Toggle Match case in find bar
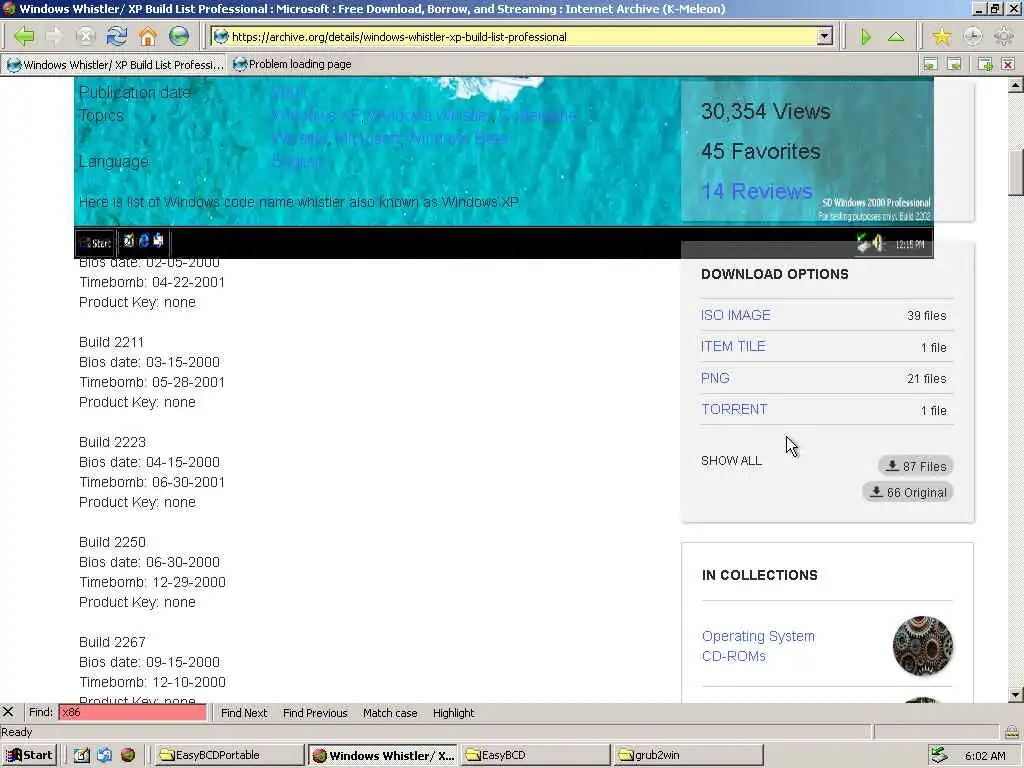The height and width of the screenshot is (768, 1024). (x=390, y=712)
